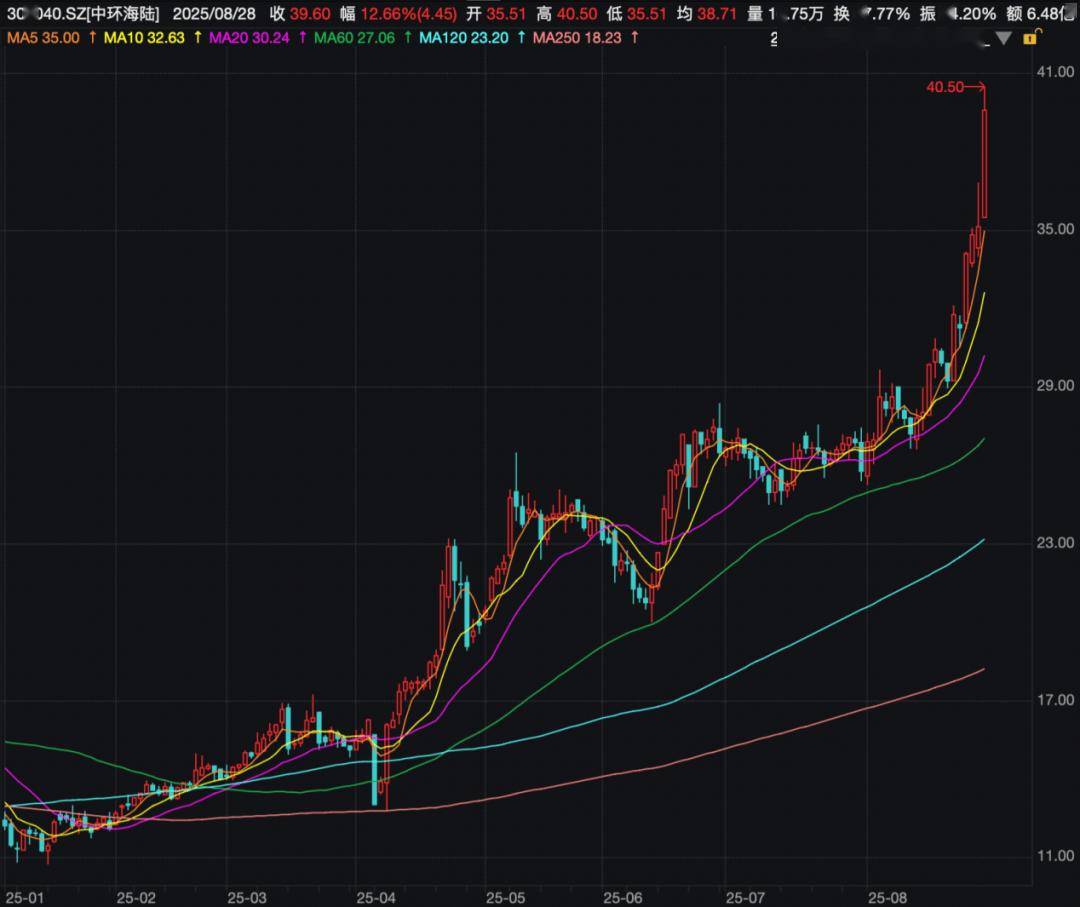Screen dimensions: 1080x907
Task: Click the yellow up arrow after MA10
Action: click(x=196, y=37)
